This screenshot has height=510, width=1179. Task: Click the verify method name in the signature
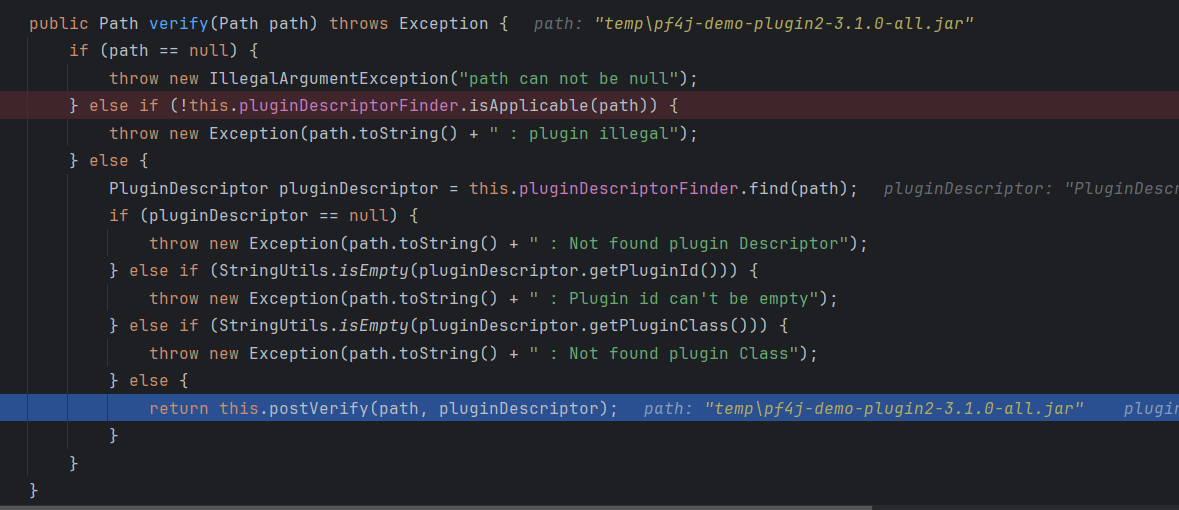[x=179, y=23]
